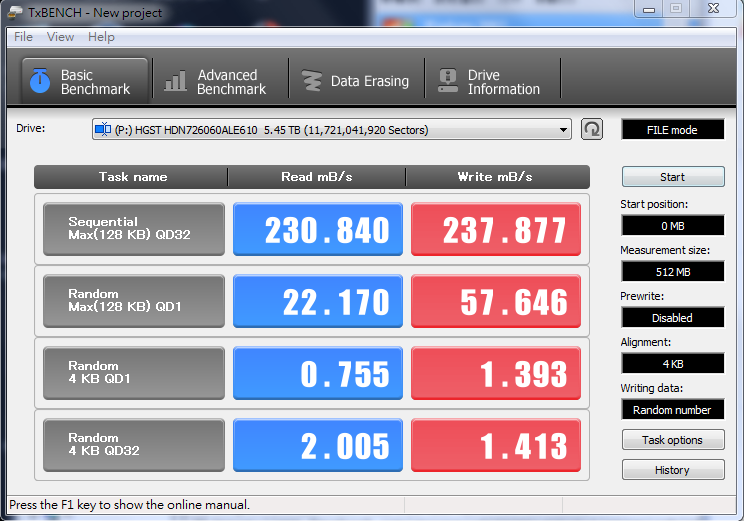Click 4 KB QD1 write result 1.393
The image size is (744, 521).
pos(496,373)
